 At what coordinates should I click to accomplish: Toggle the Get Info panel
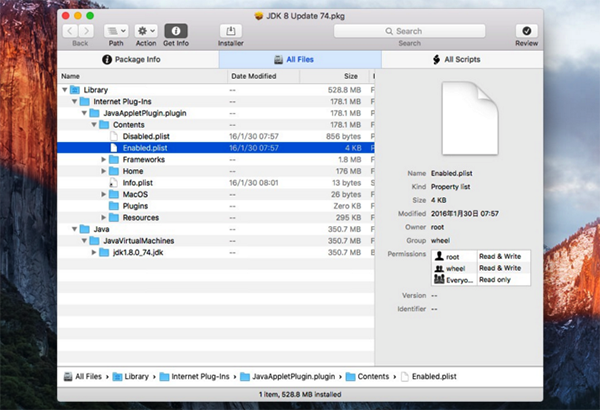pos(175,32)
